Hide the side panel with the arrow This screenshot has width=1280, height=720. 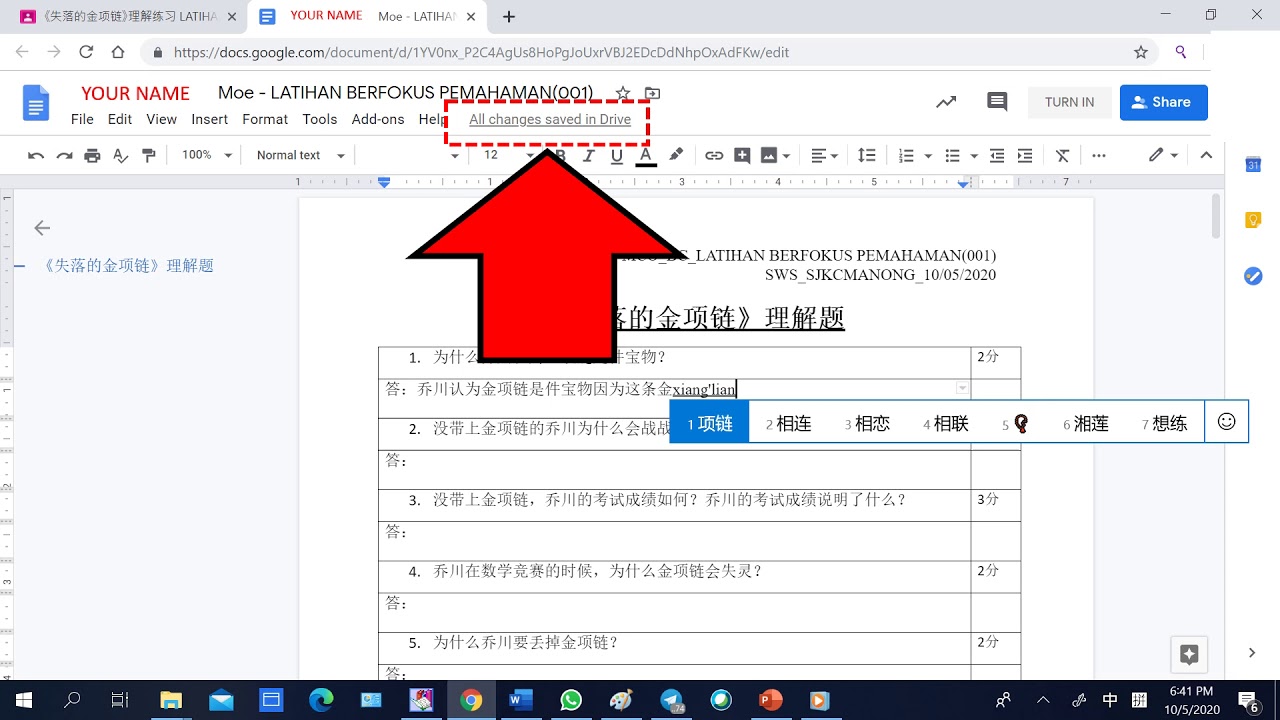(1252, 653)
